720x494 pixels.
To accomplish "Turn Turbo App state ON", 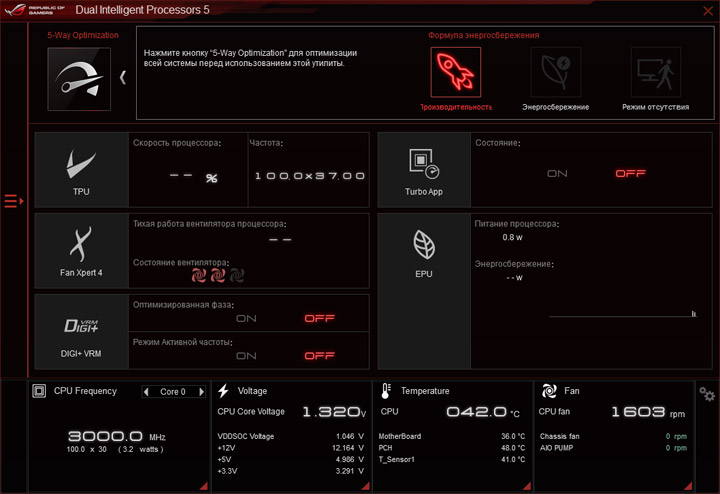I will [557, 174].
